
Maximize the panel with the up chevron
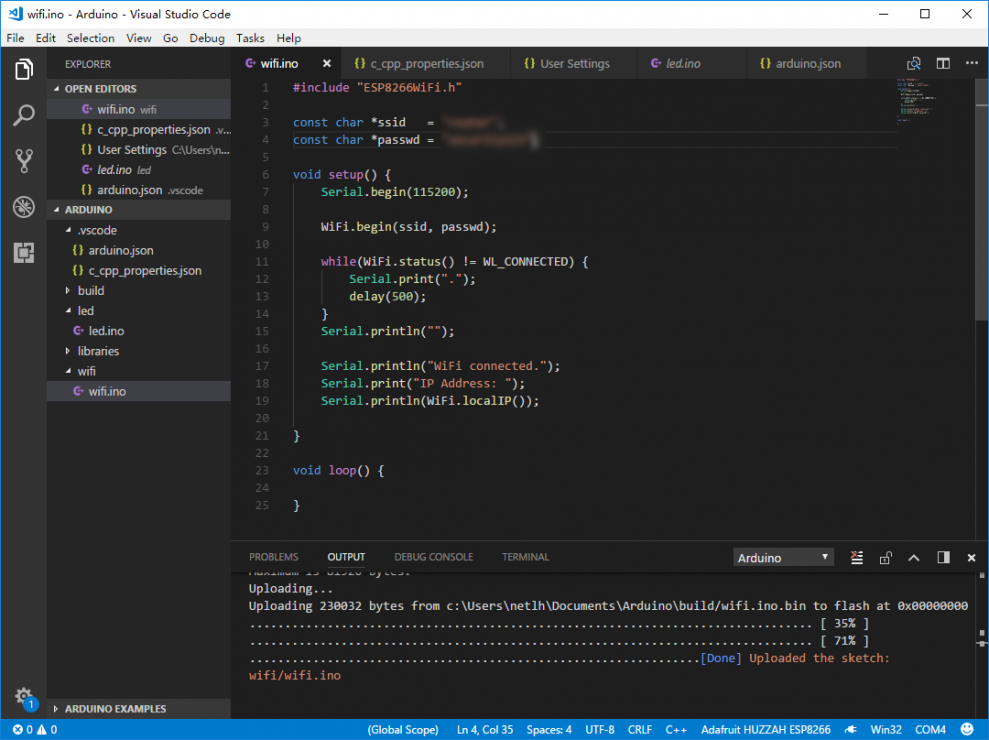[914, 557]
